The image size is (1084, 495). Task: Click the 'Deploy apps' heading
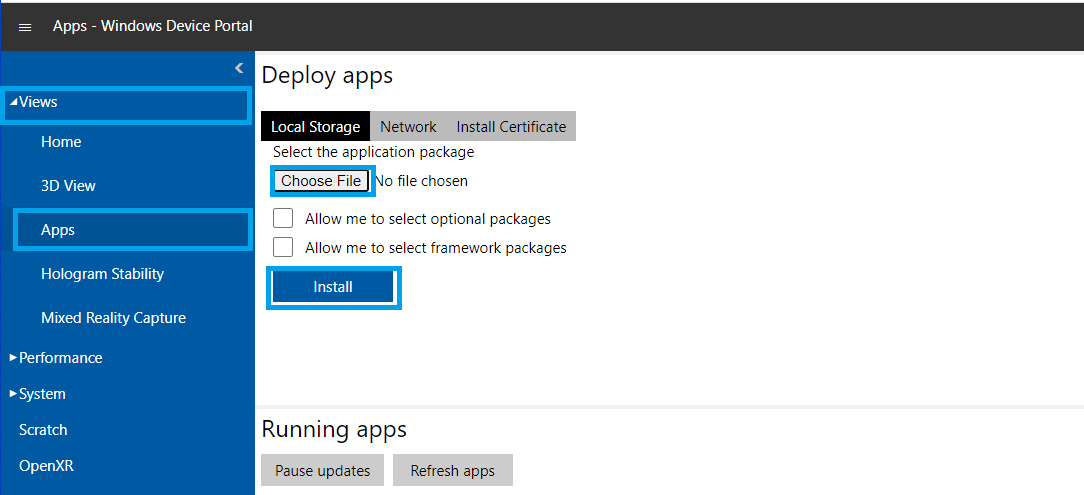tap(327, 75)
